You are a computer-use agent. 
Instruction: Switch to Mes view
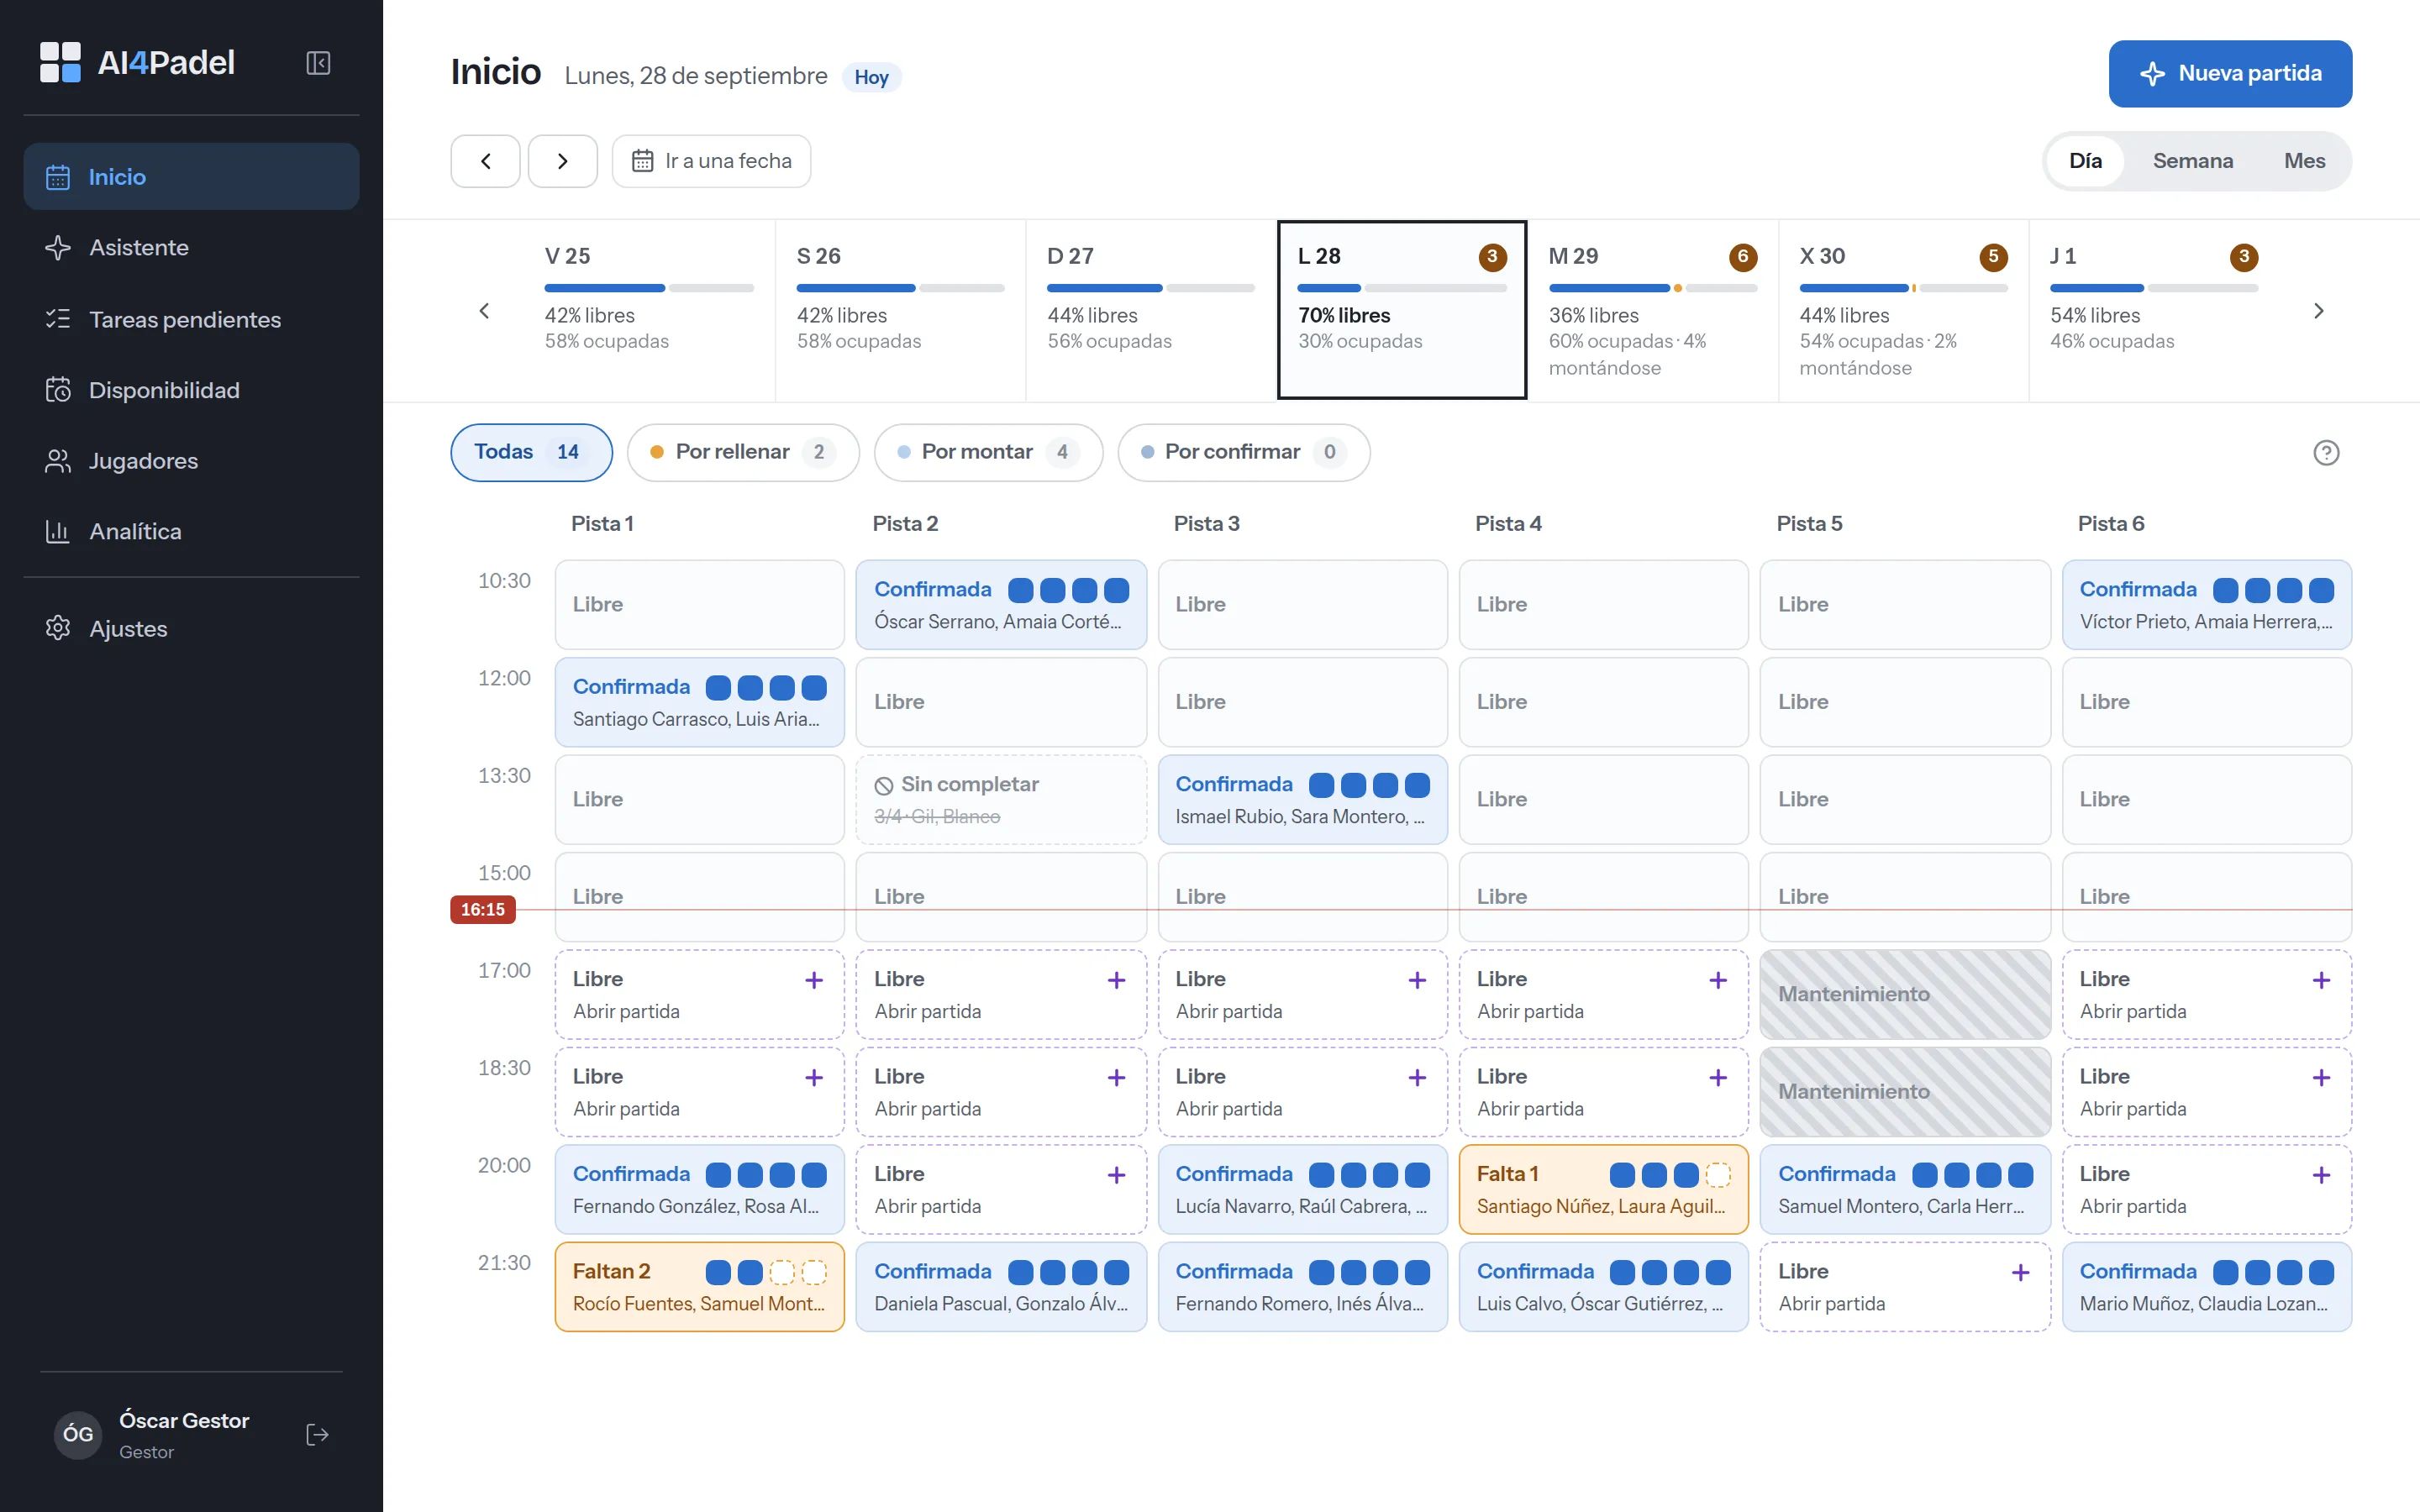click(x=2304, y=161)
